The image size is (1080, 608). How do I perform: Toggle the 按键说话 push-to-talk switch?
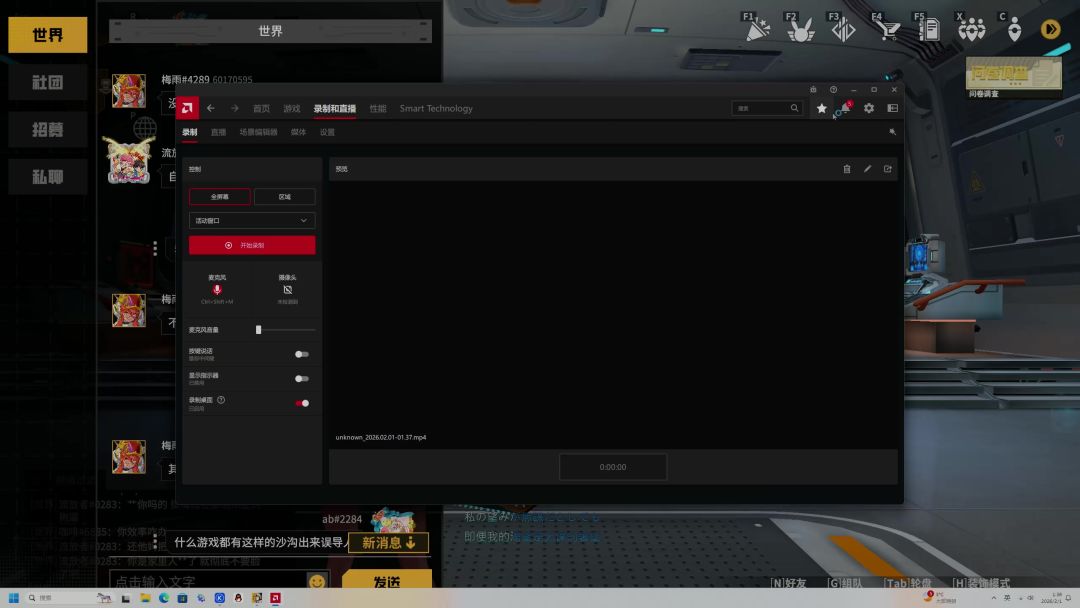[x=301, y=354]
